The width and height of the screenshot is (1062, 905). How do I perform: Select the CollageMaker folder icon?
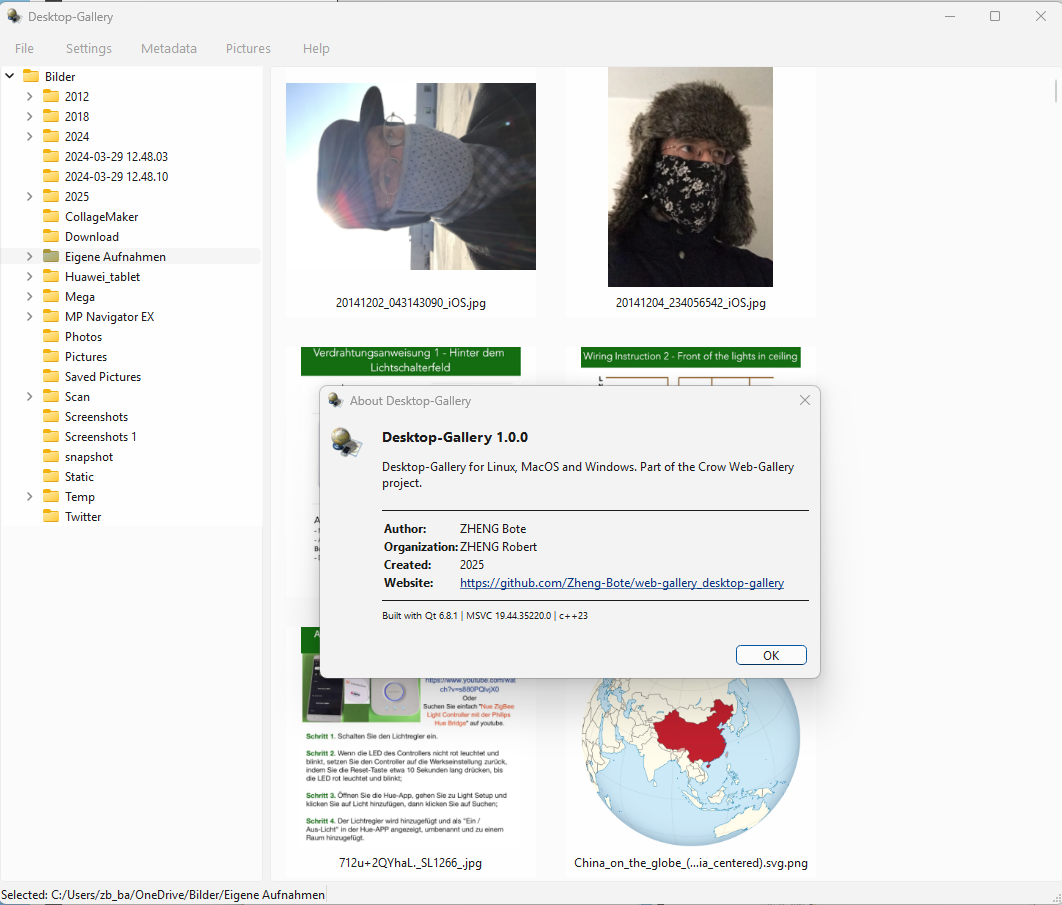(51, 216)
